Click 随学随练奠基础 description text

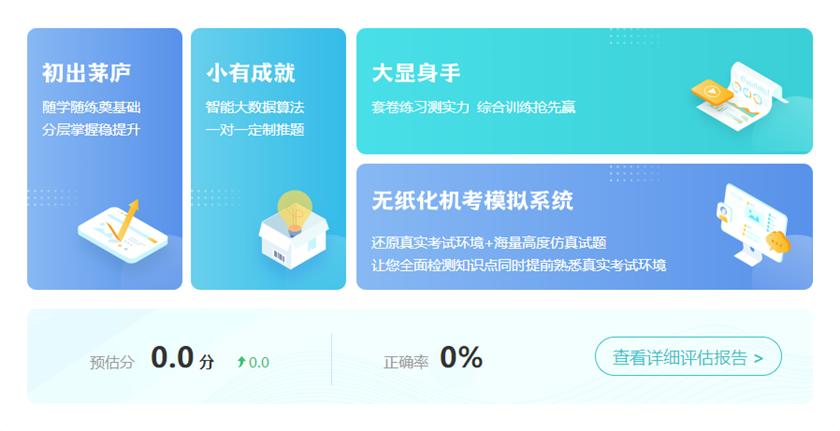click(x=92, y=107)
